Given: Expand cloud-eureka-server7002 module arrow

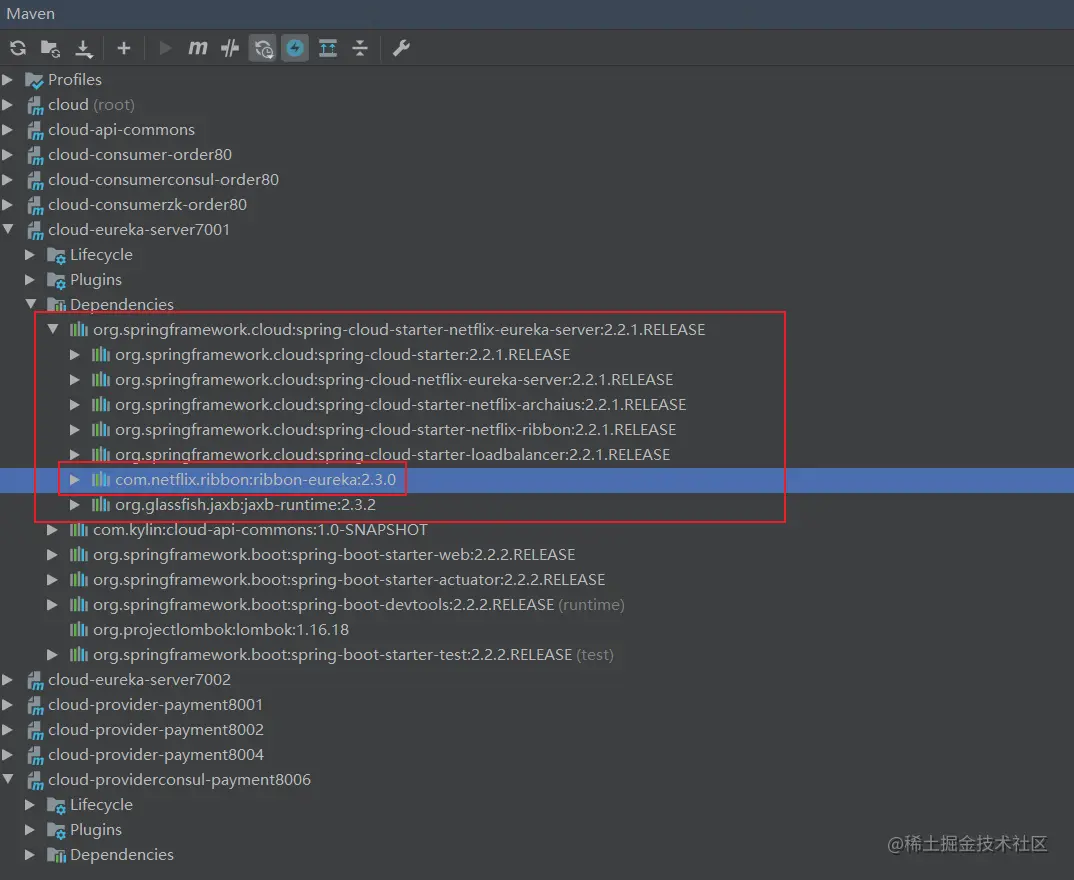Looking at the screenshot, I should point(8,680).
